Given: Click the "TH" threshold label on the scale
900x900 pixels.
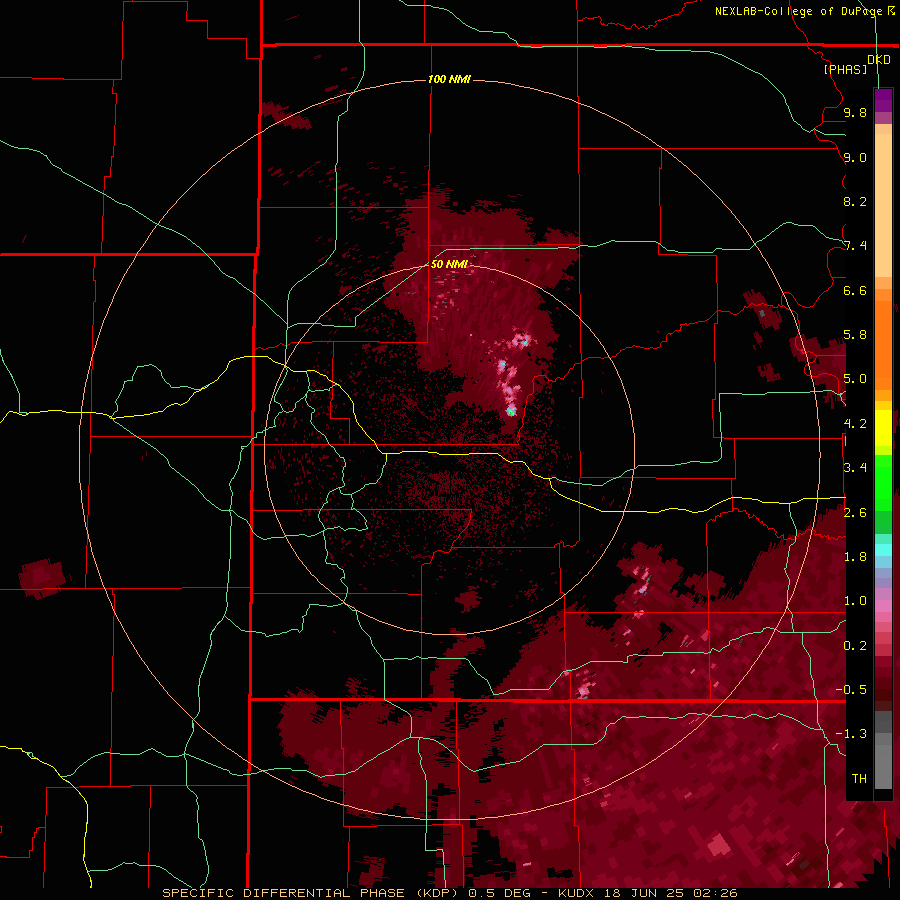Looking at the screenshot, I should pos(859,779).
